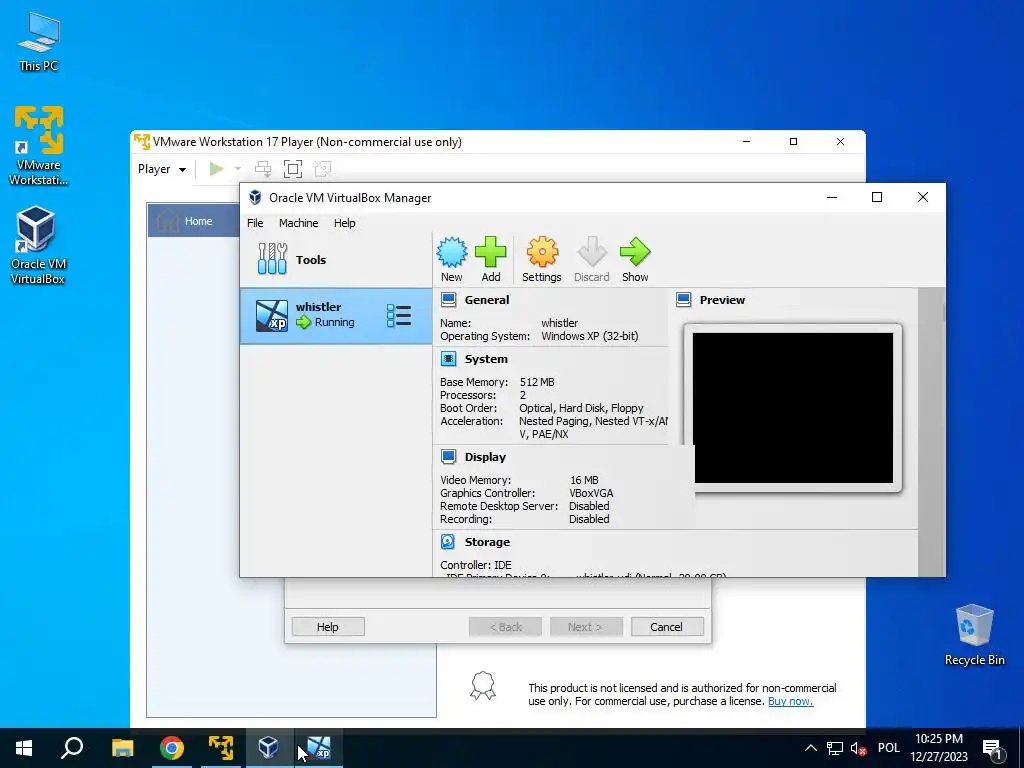
Task: Open the Windows Start menu
Action: point(24,748)
